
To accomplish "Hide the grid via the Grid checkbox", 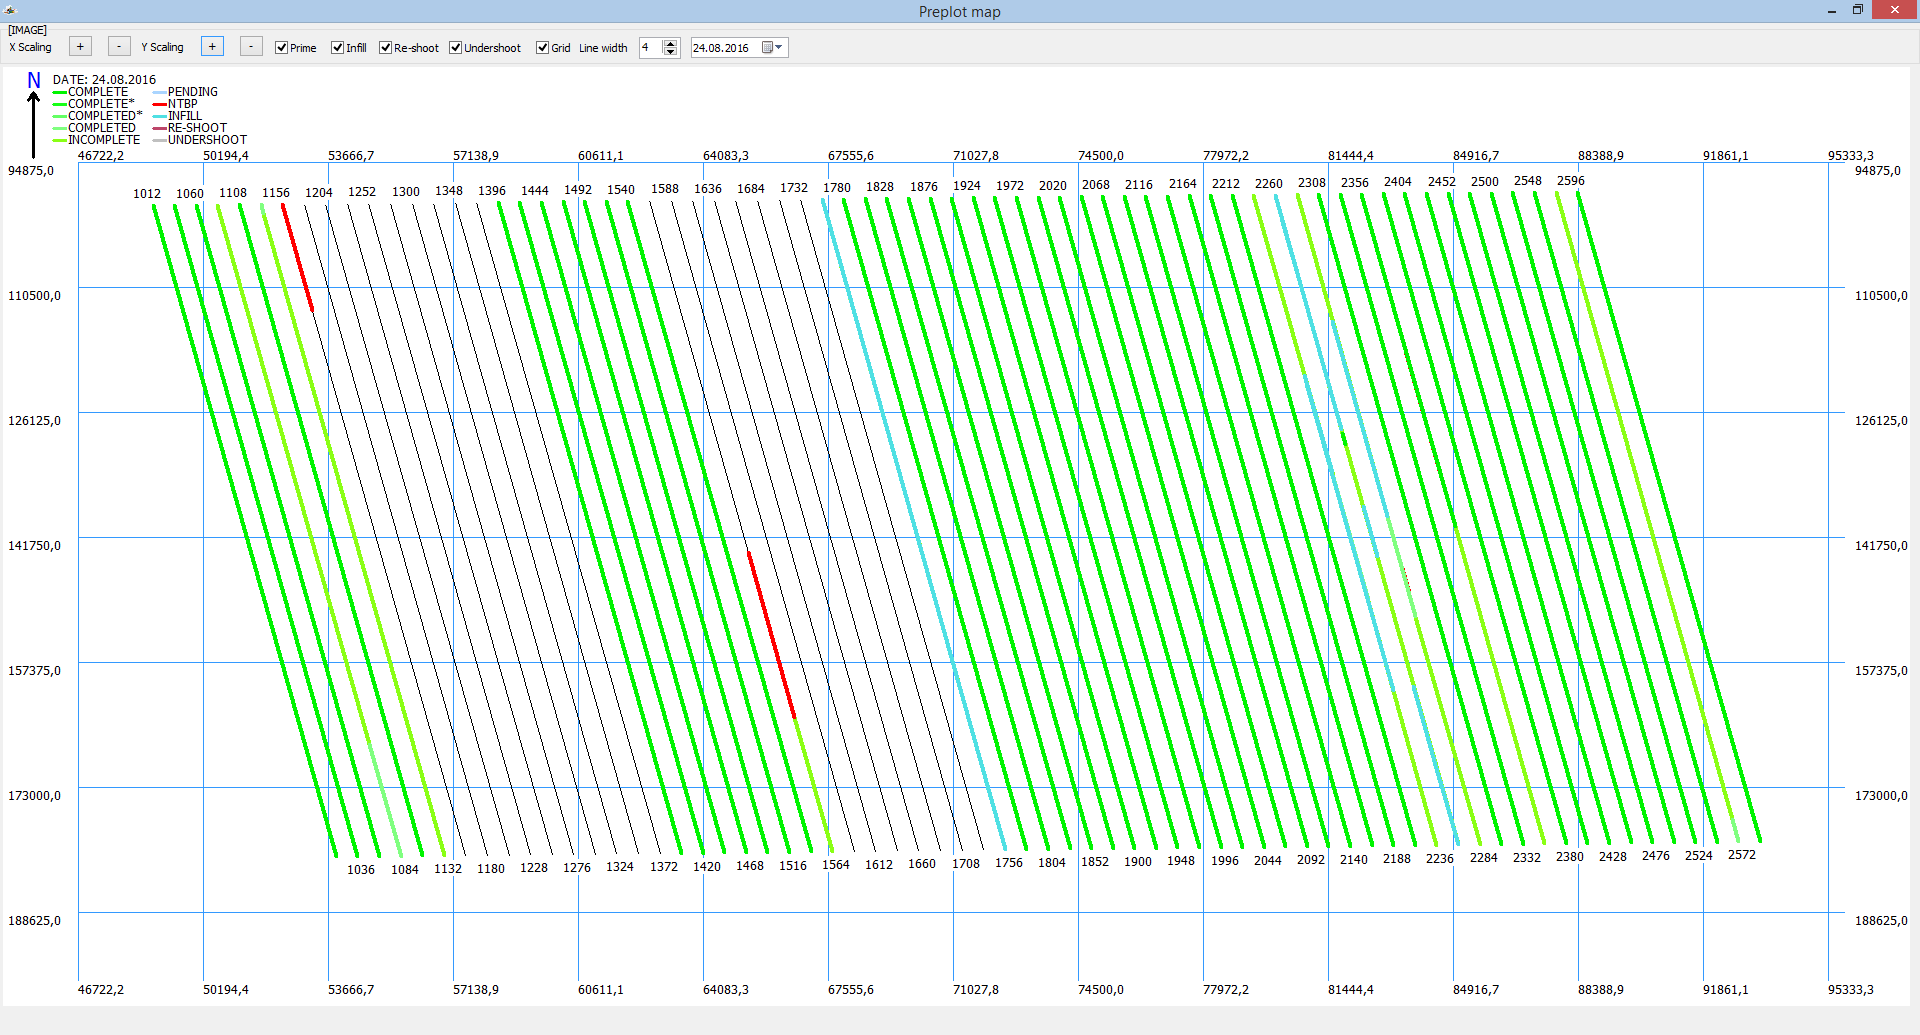I will click(x=543, y=48).
